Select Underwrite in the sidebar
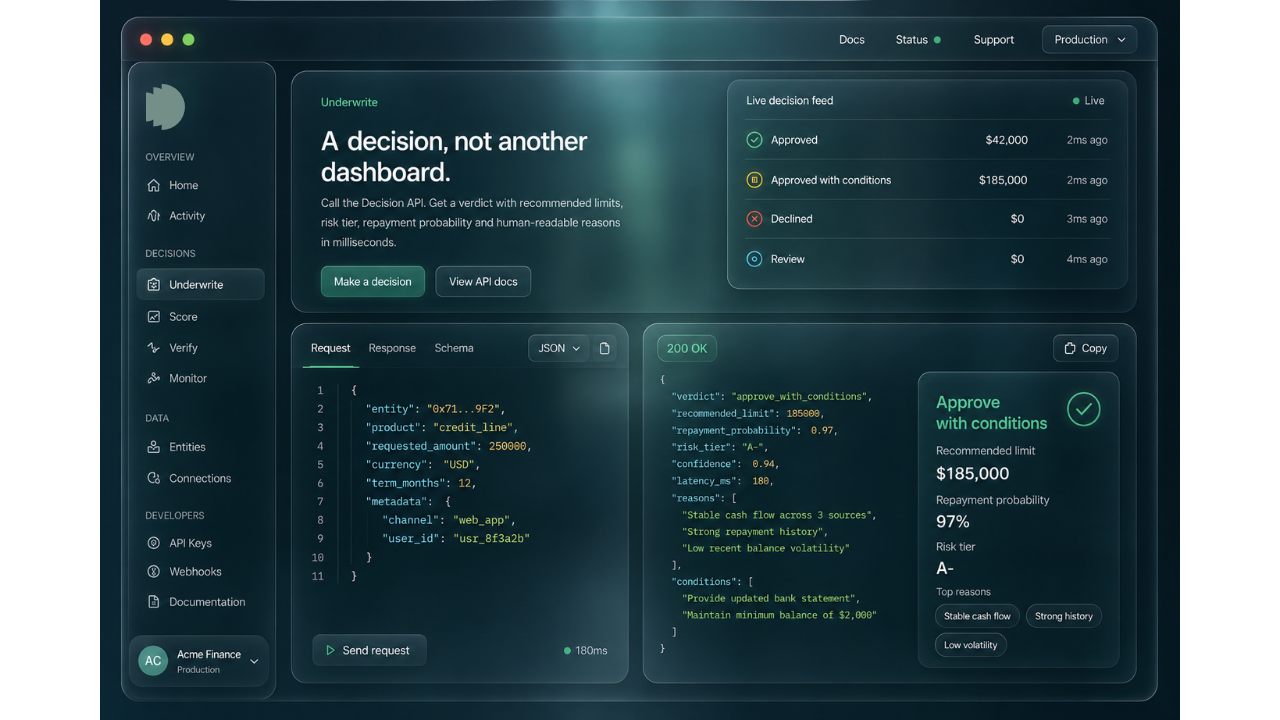 click(x=201, y=284)
